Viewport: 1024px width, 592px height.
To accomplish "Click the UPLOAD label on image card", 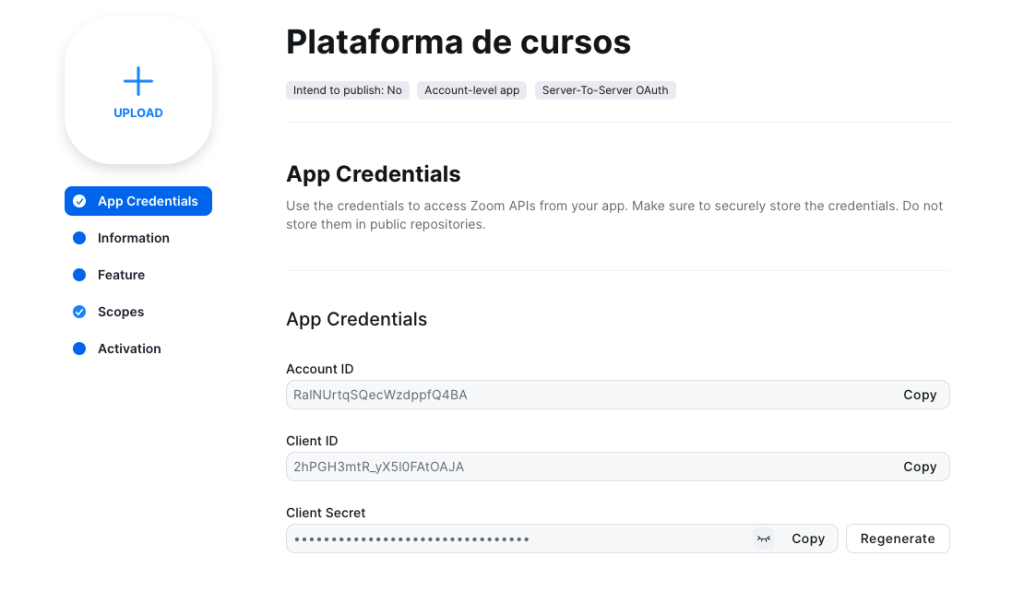I will (x=138, y=113).
